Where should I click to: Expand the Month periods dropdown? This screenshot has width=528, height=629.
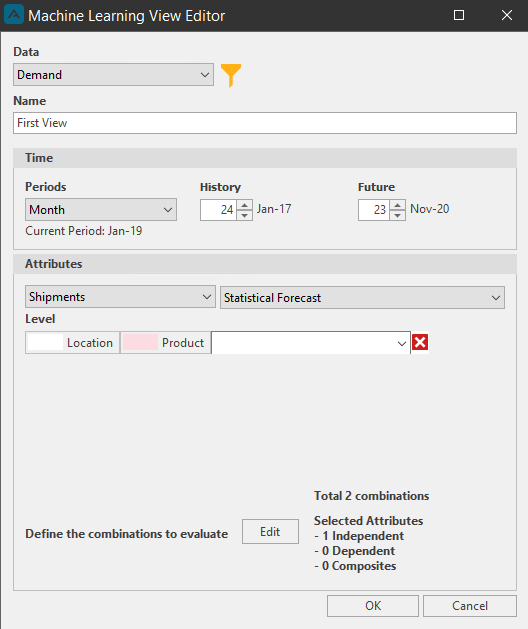click(x=101, y=209)
